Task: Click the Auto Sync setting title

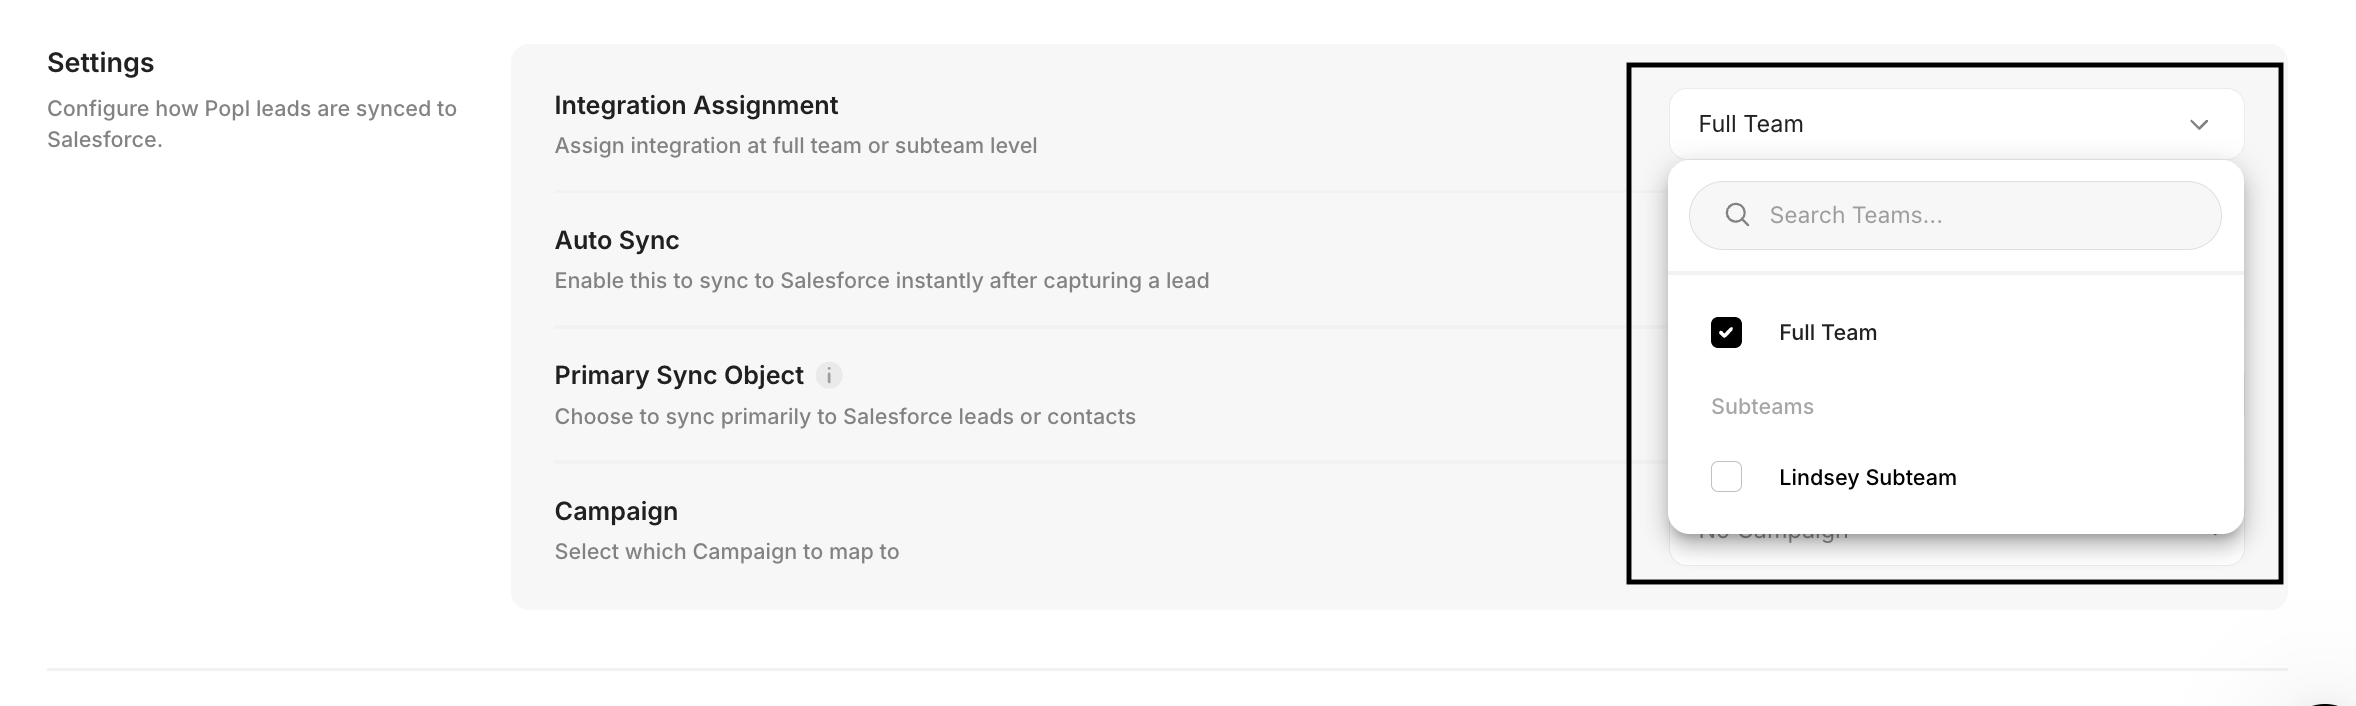Action: [x=616, y=240]
